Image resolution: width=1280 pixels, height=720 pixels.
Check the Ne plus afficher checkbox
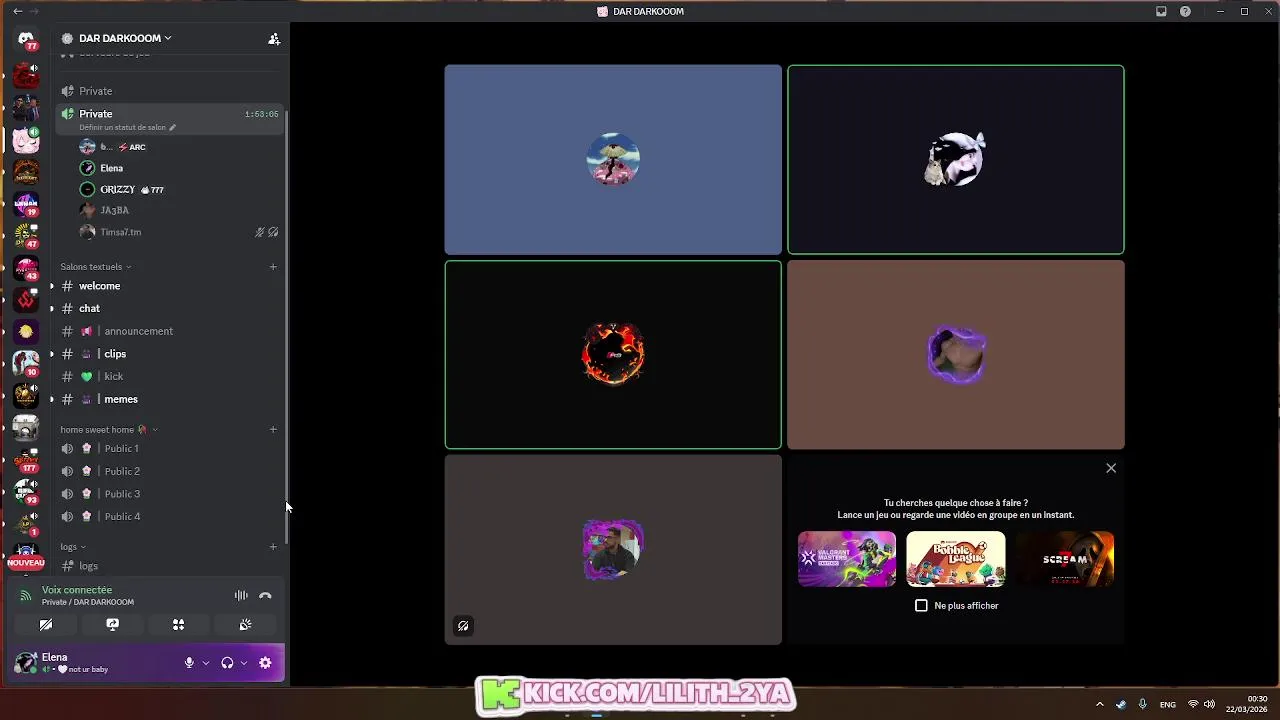click(922, 606)
